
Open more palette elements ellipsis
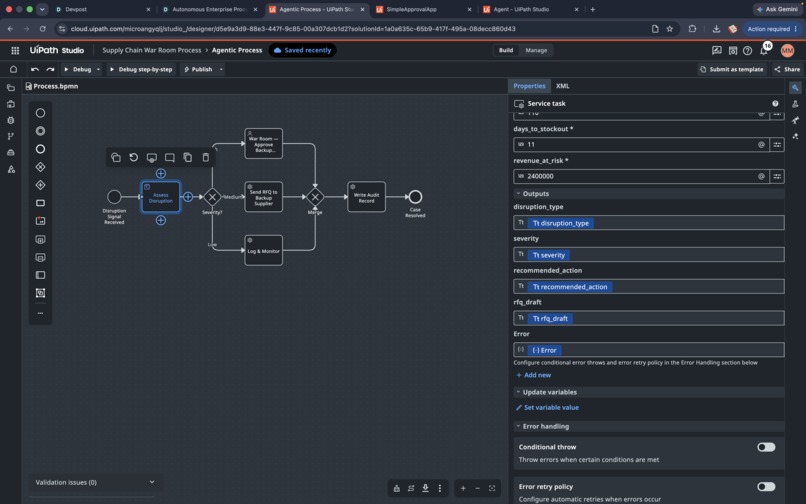click(40, 313)
